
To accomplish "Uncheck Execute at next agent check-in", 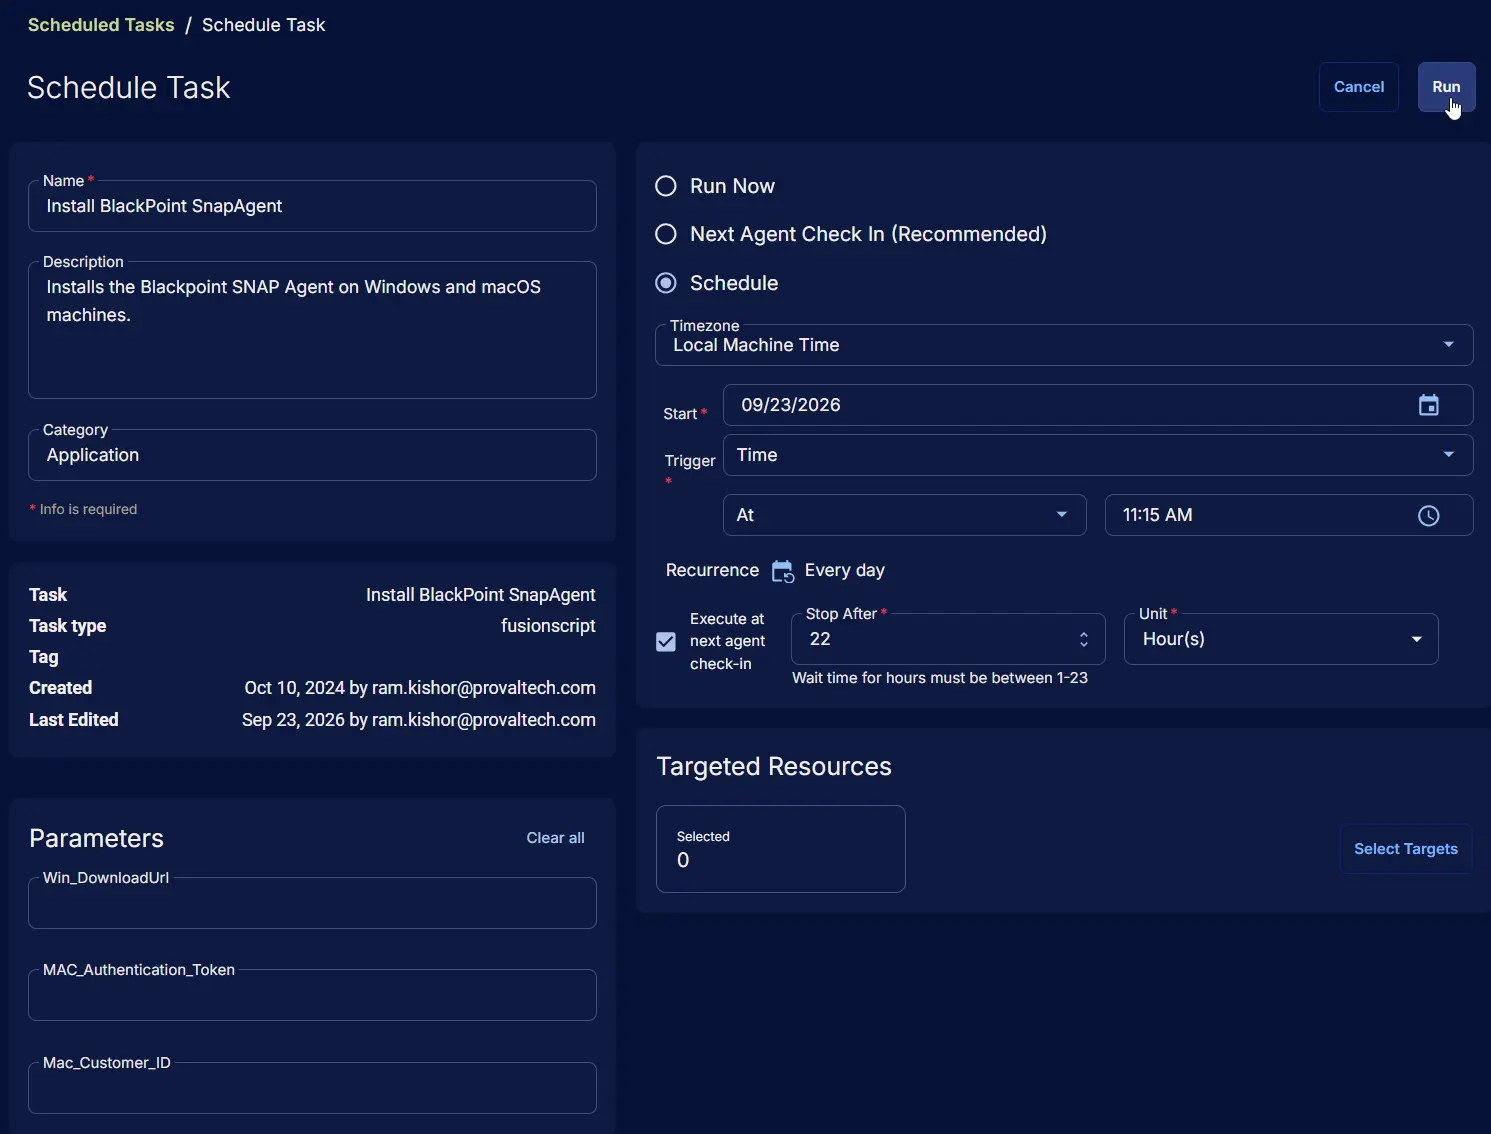I will pos(666,641).
